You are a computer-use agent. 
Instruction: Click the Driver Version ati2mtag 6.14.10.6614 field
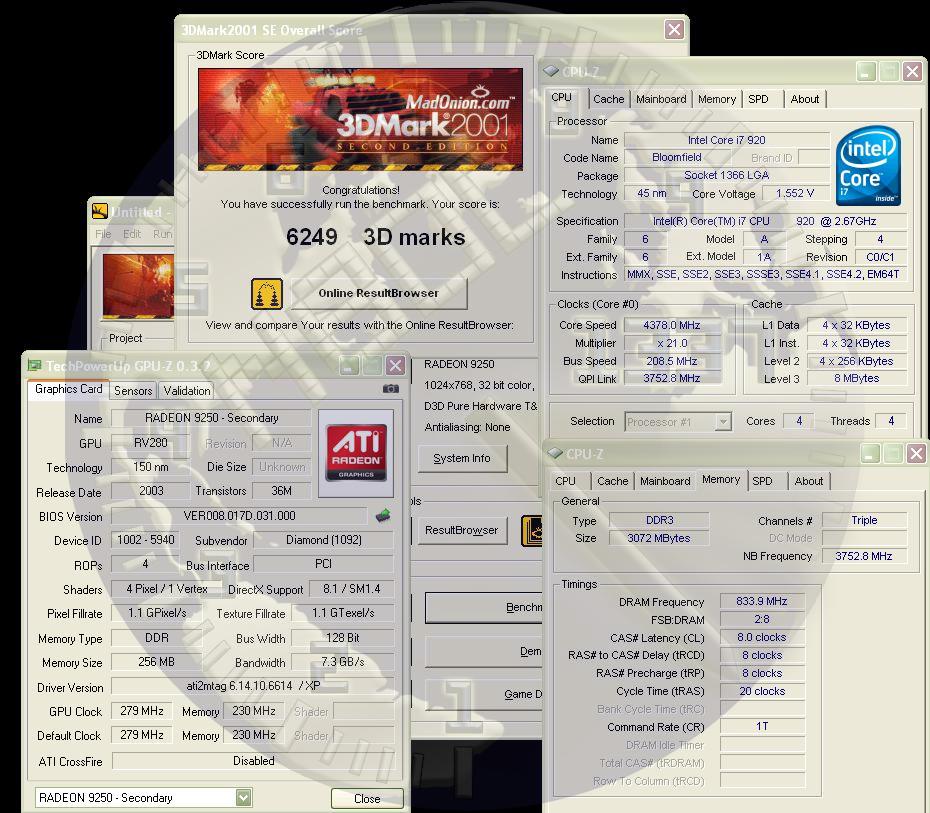253,686
